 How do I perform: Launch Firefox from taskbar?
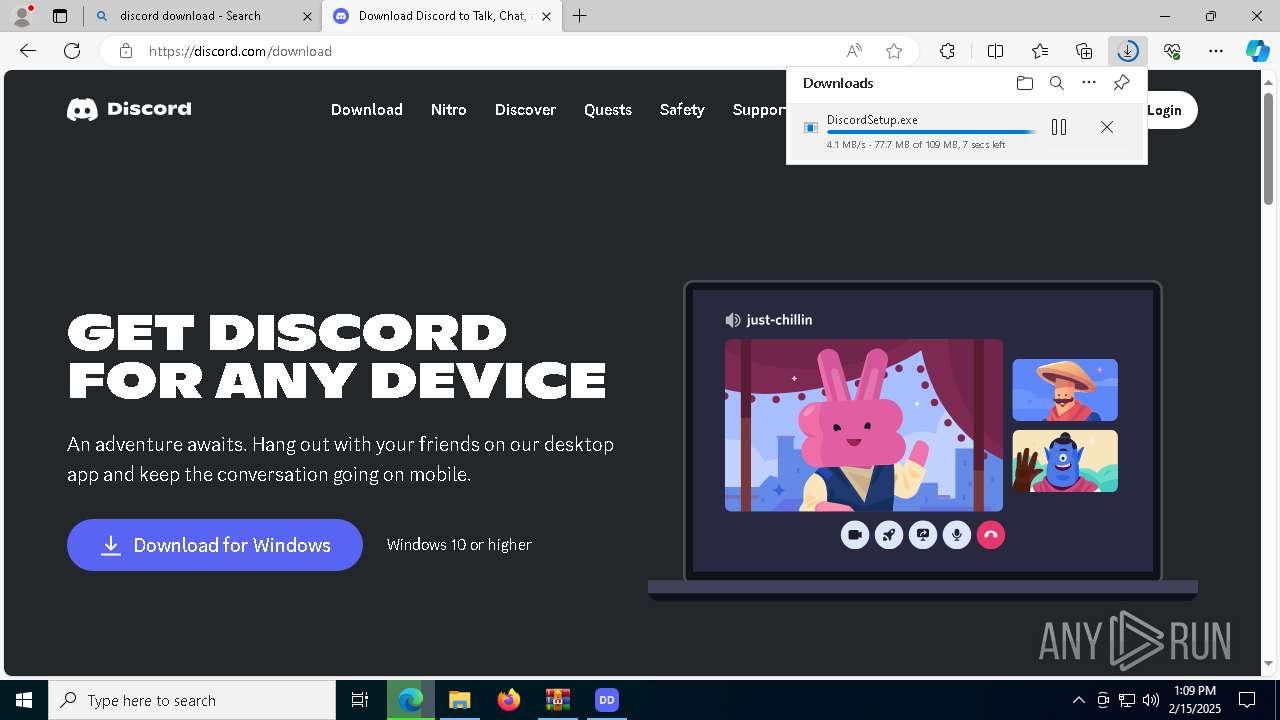pos(509,700)
